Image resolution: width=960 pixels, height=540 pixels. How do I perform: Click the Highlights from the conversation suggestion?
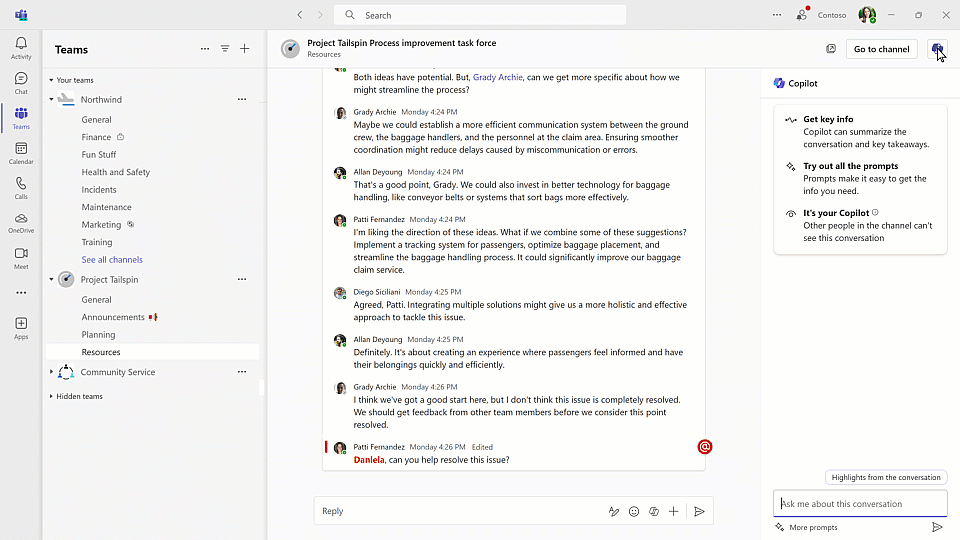point(886,477)
